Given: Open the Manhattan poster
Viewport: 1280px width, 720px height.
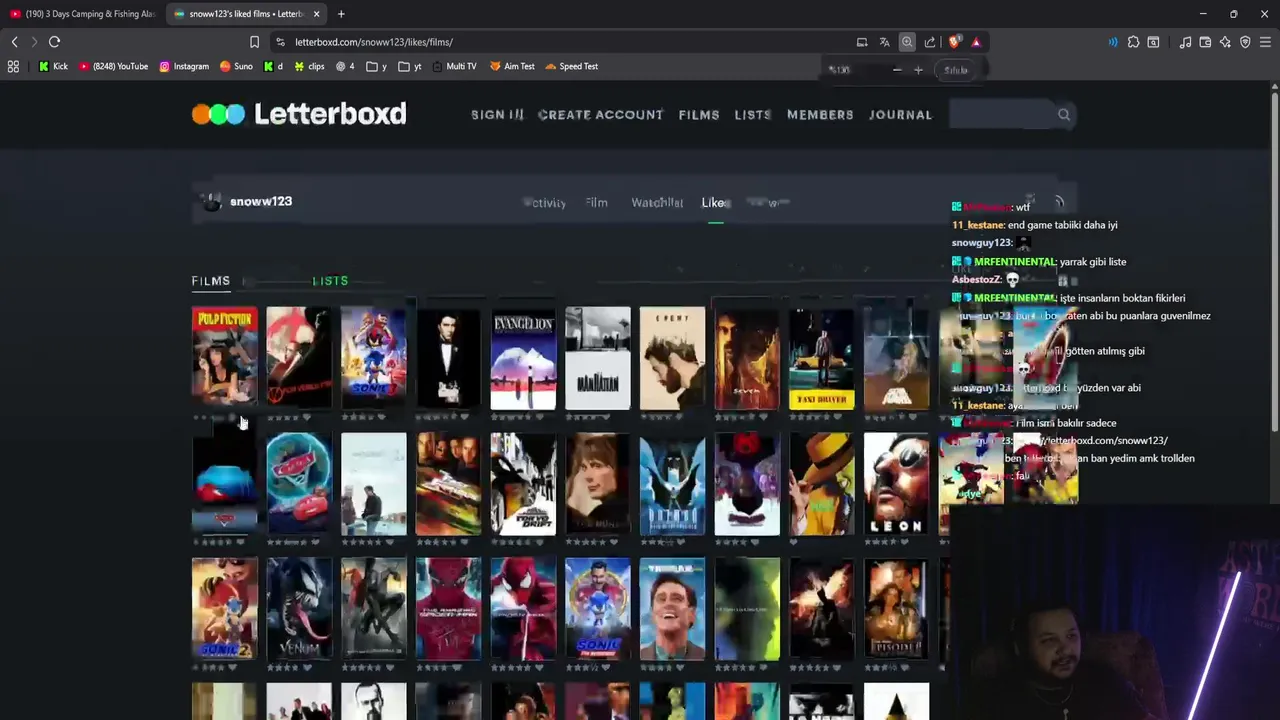Looking at the screenshot, I should [598, 358].
